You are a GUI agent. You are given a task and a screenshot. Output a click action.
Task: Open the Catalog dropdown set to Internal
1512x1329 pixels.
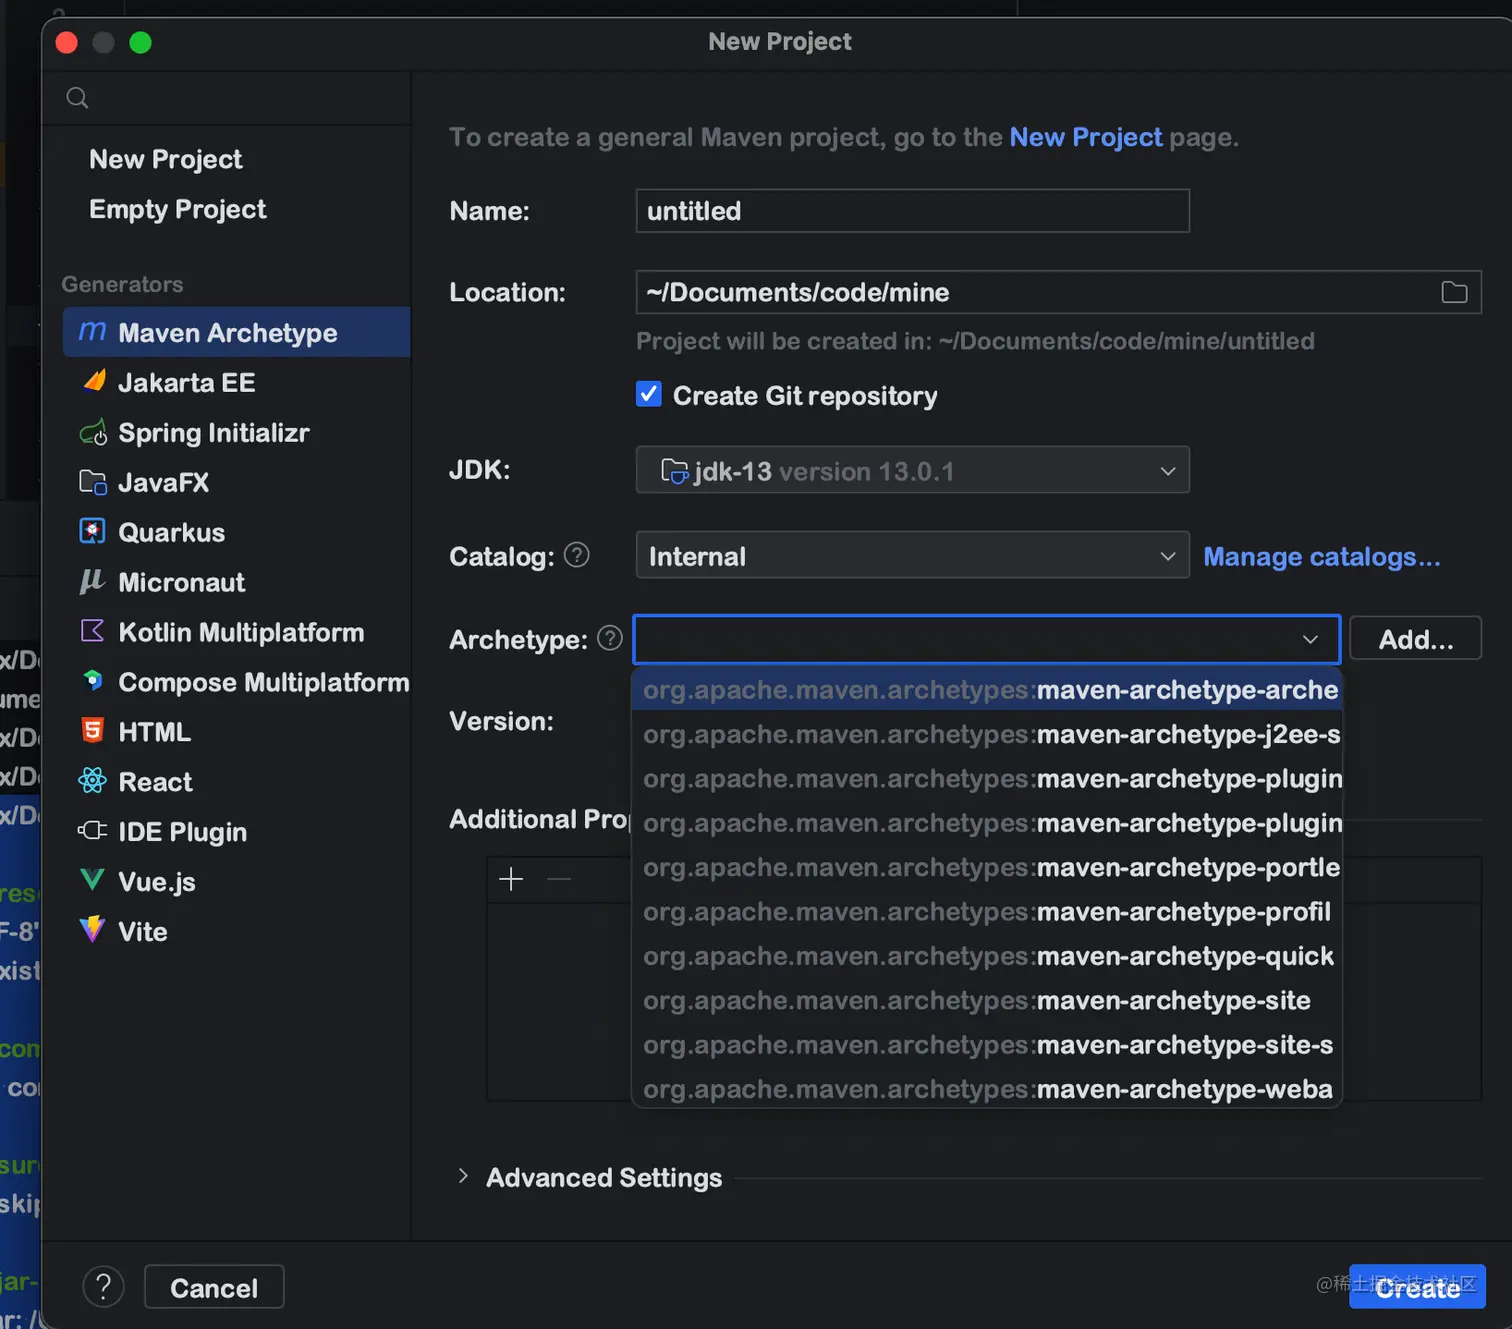click(x=912, y=555)
